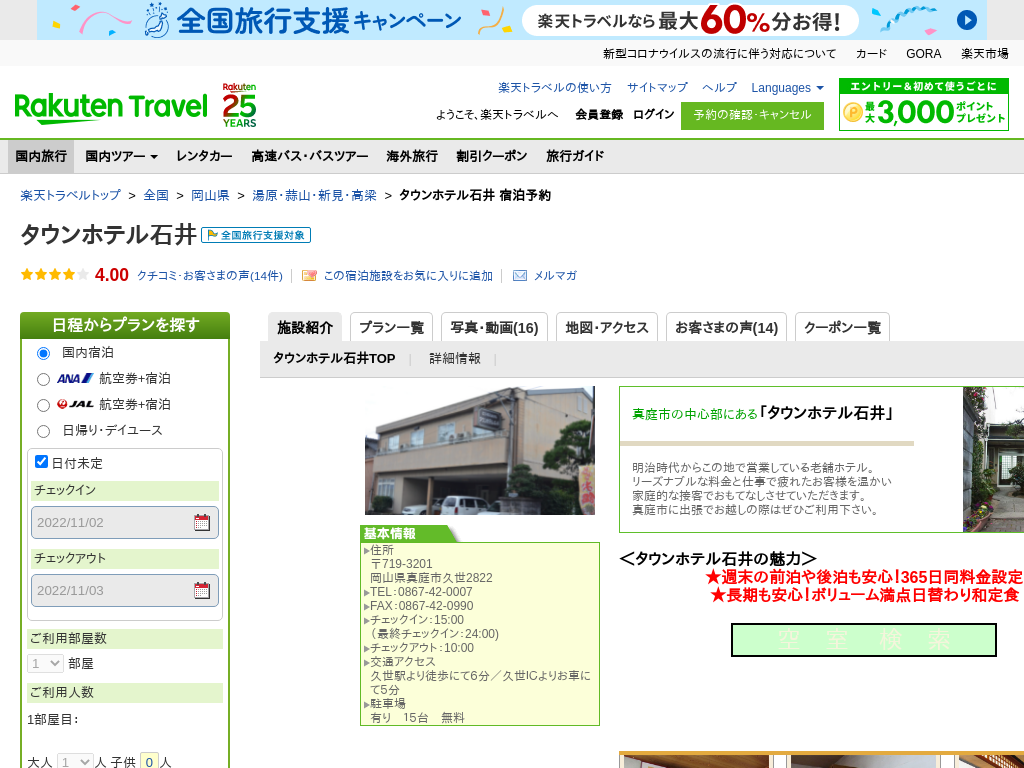Open the プラン一覧 tab
The image size is (1024, 768).
click(x=391, y=327)
